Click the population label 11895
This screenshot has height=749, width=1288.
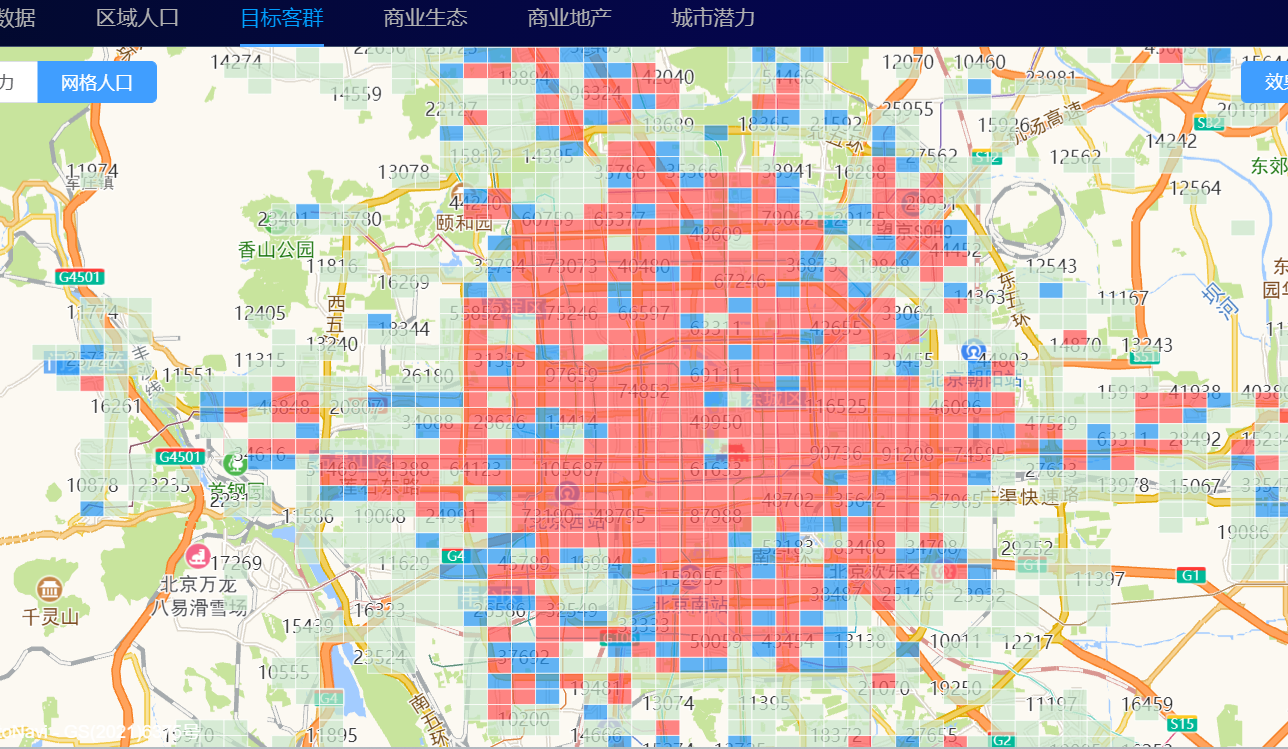tap(332, 736)
